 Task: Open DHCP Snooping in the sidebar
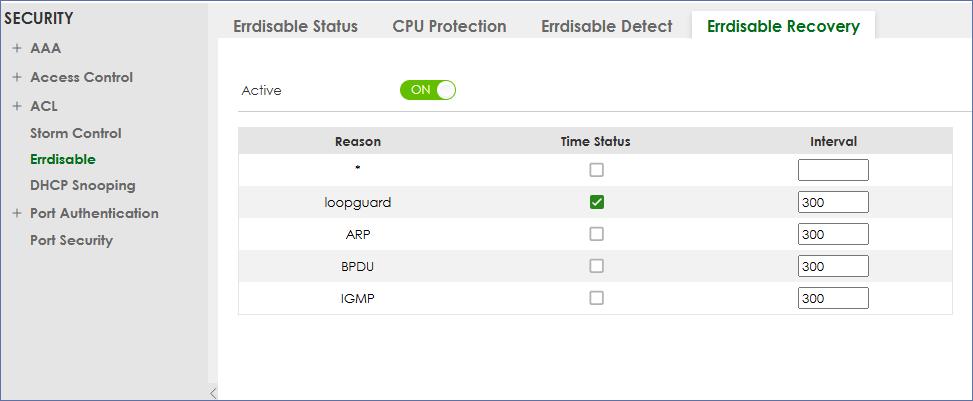(83, 185)
